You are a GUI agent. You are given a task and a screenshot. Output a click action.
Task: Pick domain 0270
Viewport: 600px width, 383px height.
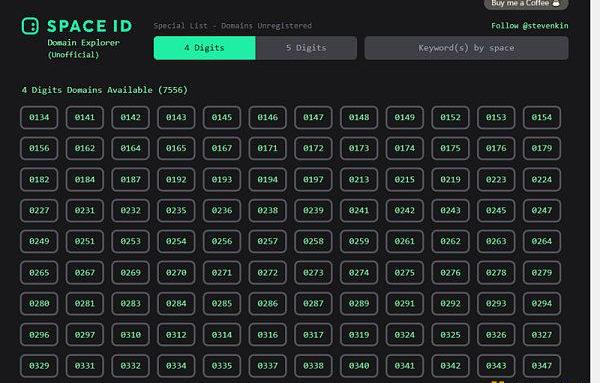pos(176,272)
